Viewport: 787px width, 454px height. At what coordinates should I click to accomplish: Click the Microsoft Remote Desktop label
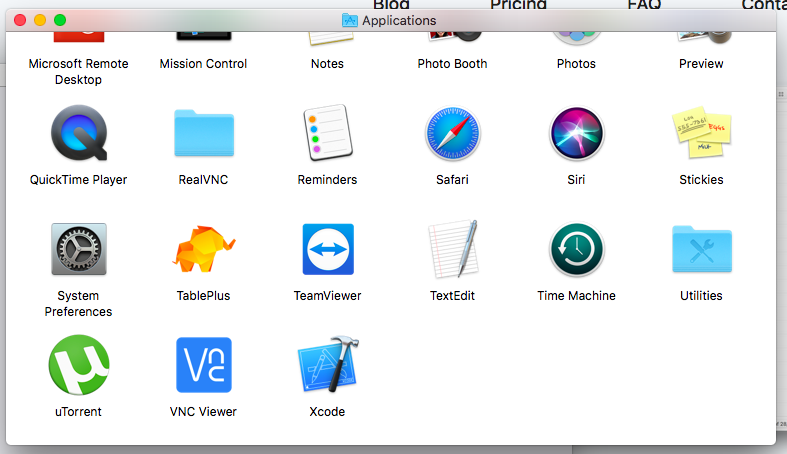[x=78, y=72]
